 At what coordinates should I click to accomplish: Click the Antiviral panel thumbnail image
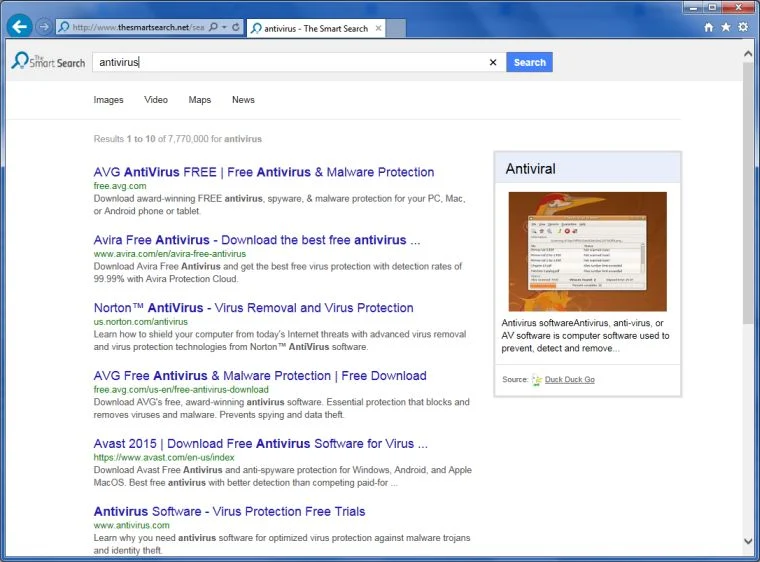[587, 252]
